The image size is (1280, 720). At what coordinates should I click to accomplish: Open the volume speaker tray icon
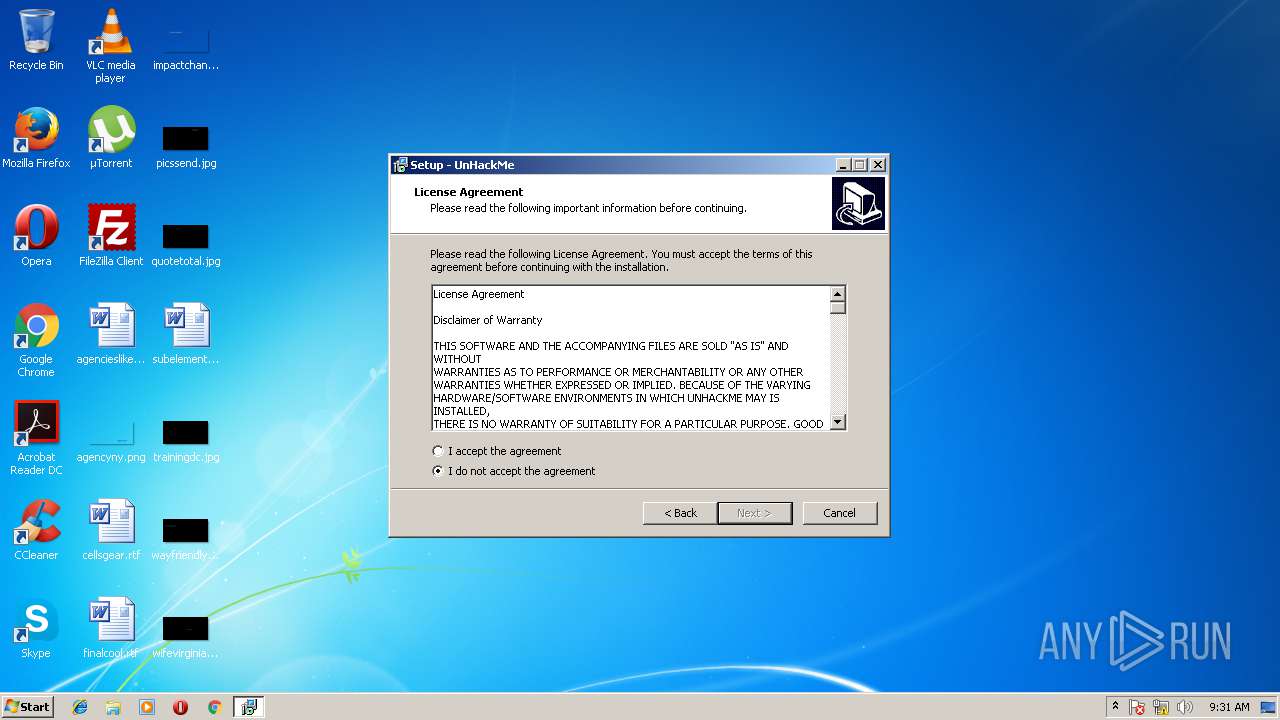point(1185,707)
